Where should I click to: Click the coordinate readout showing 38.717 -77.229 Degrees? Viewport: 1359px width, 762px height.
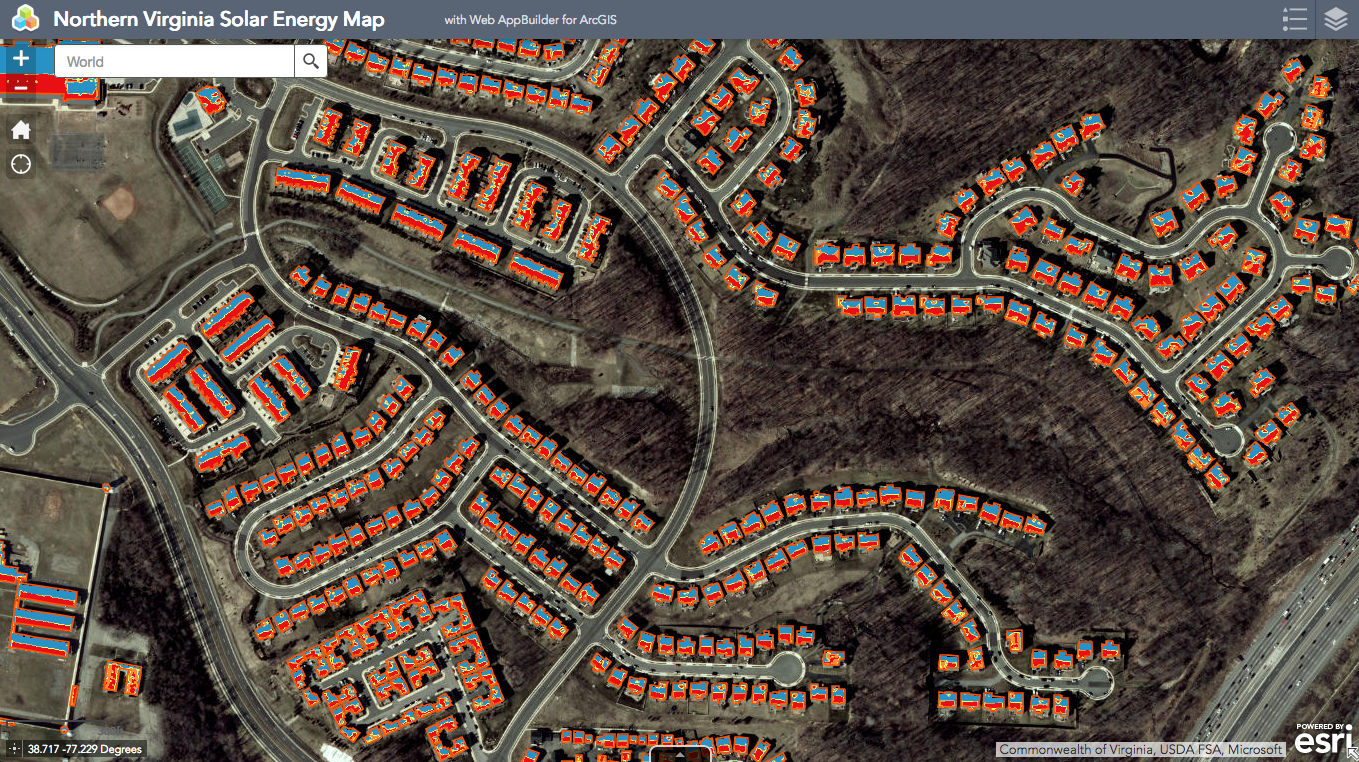pyautogui.click(x=84, y=749)
